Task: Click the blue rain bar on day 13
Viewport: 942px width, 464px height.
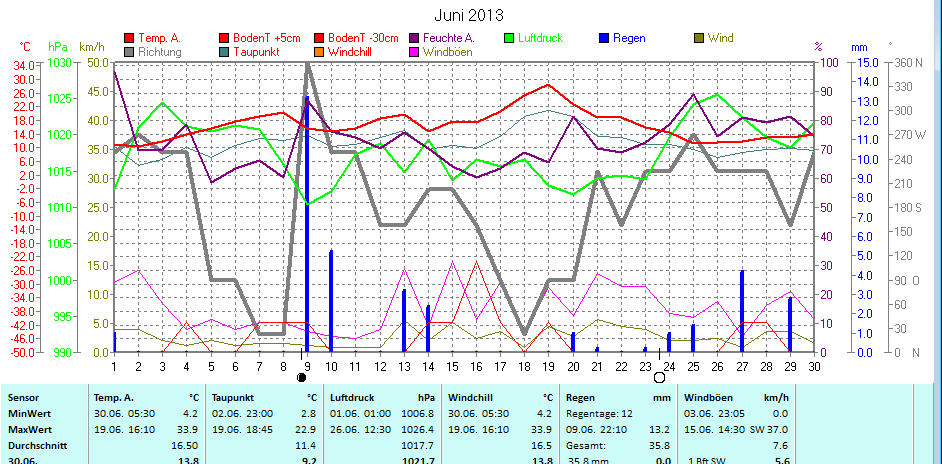Action: [x=404, y=320]
